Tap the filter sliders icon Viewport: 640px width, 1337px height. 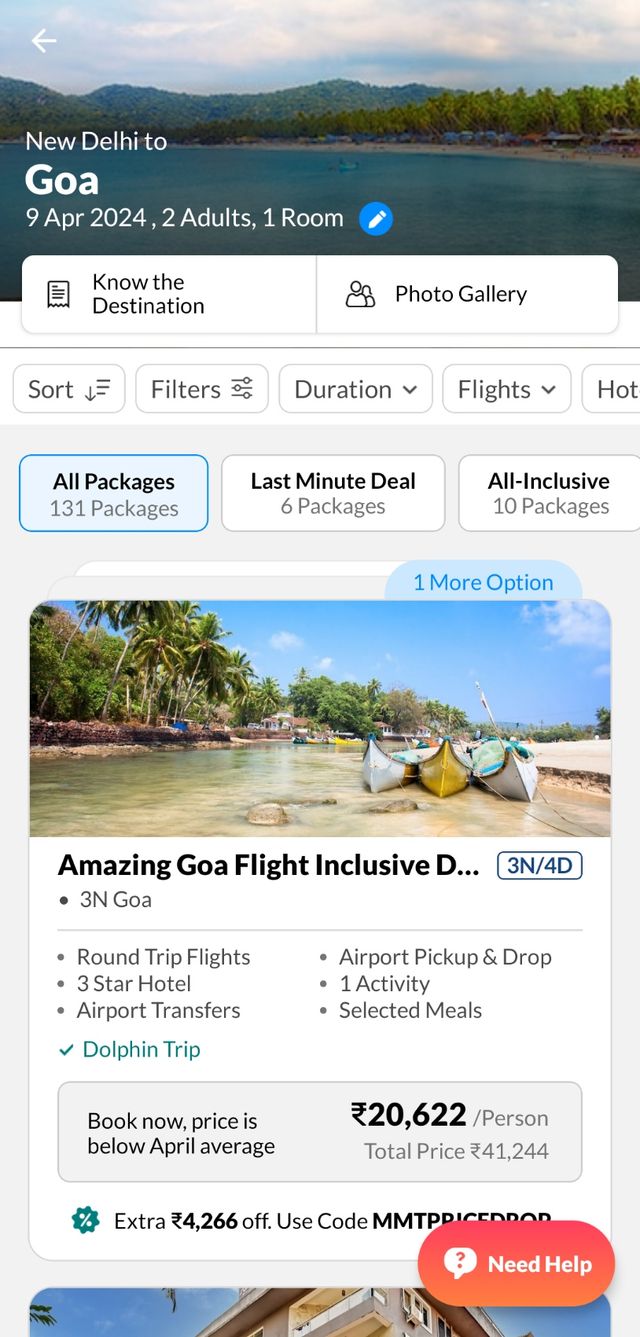click(x=242, y=389)
